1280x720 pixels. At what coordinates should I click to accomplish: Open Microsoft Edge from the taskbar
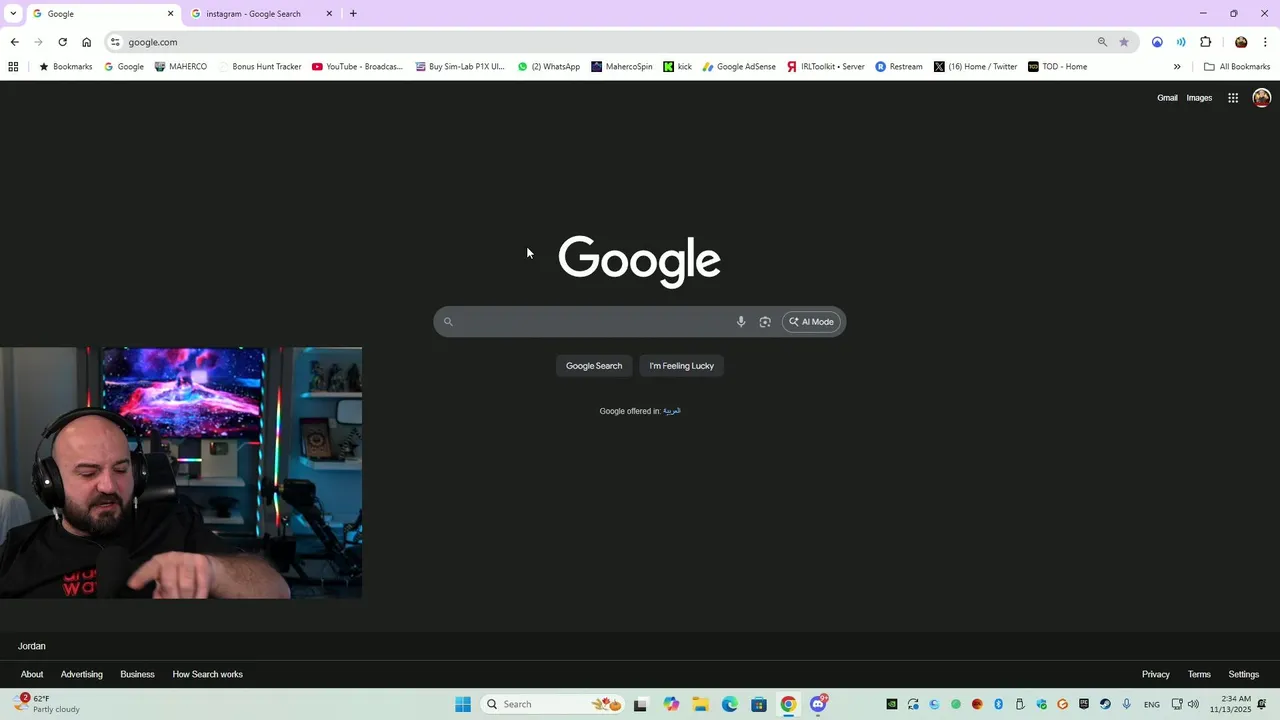pos(730,704)
